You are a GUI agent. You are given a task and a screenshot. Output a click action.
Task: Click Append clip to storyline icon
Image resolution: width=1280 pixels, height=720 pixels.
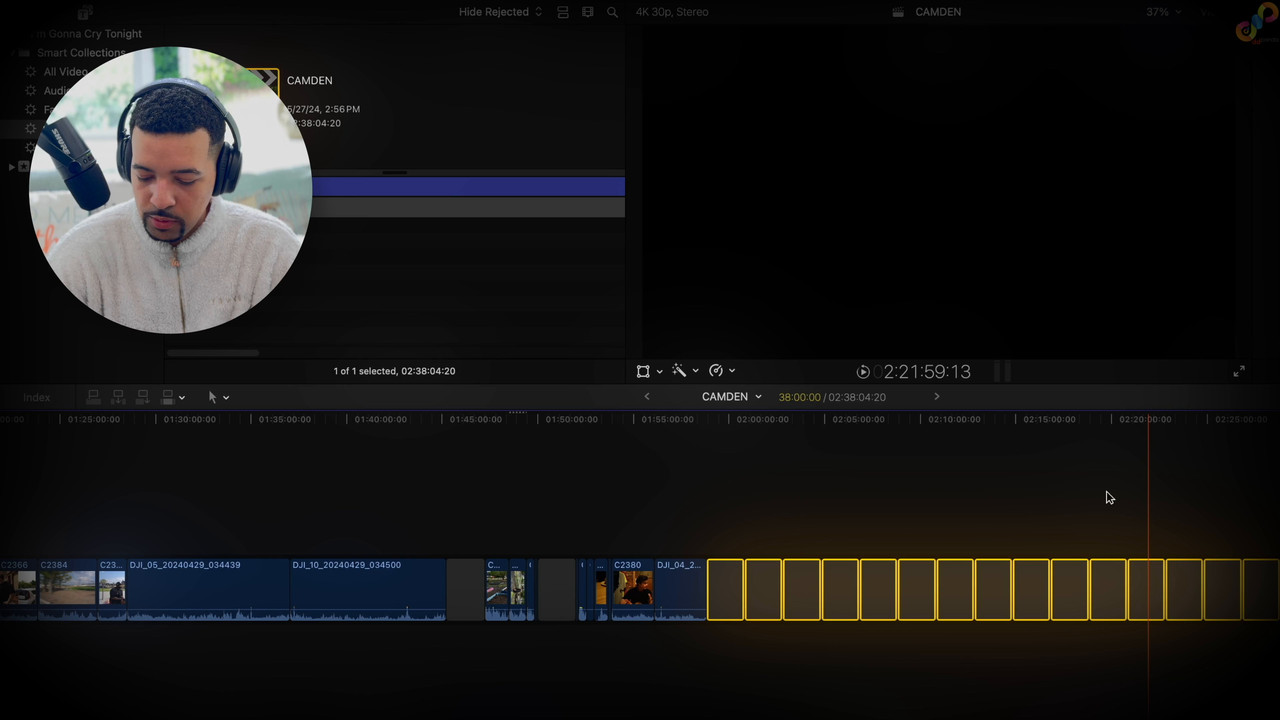[142, 397]
